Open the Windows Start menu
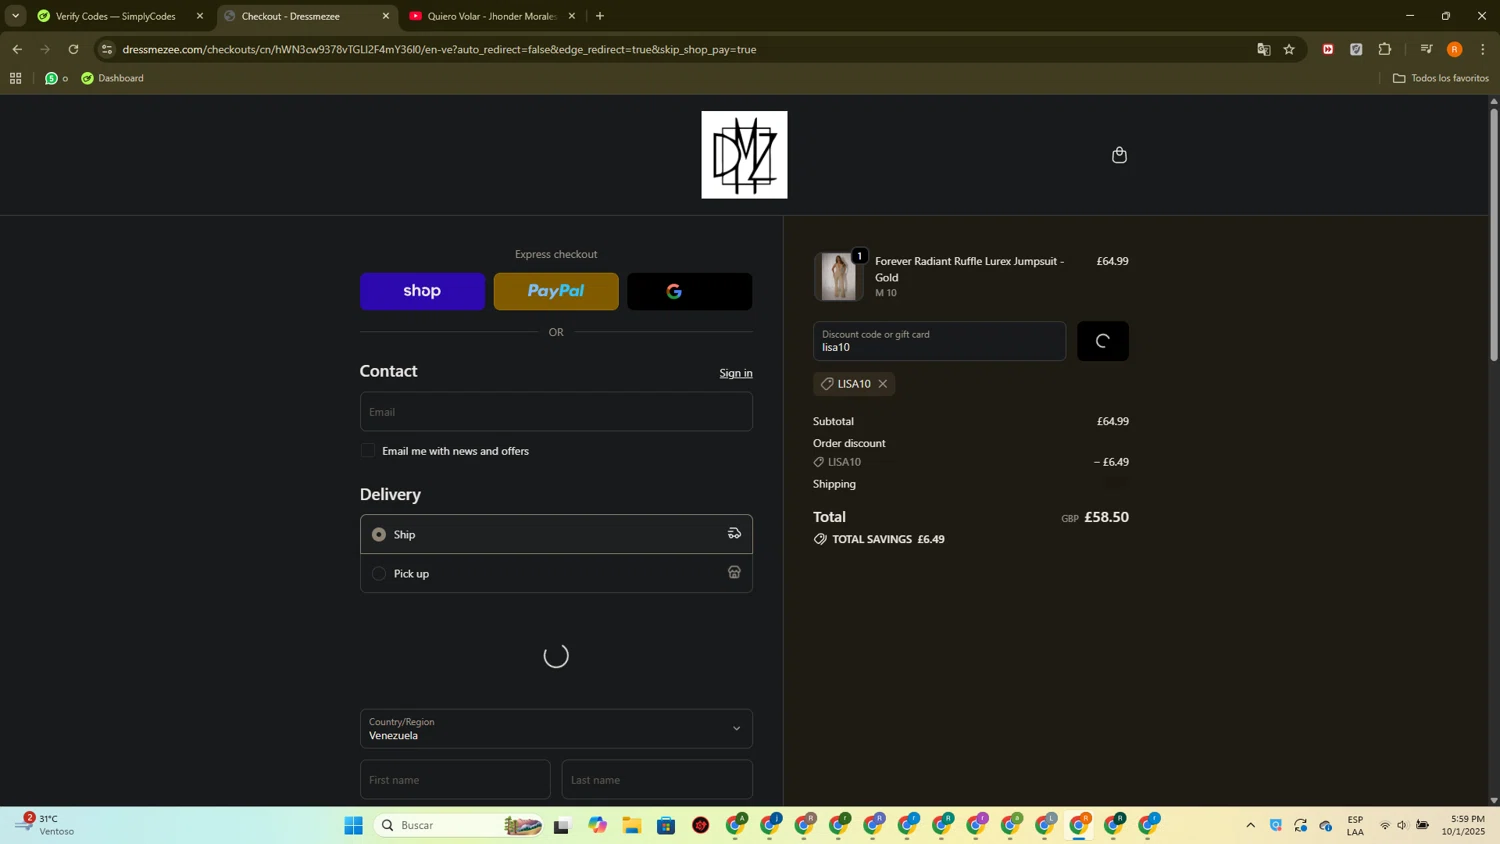The width and height of the screenshot is (1500, 844). (353, 825)
